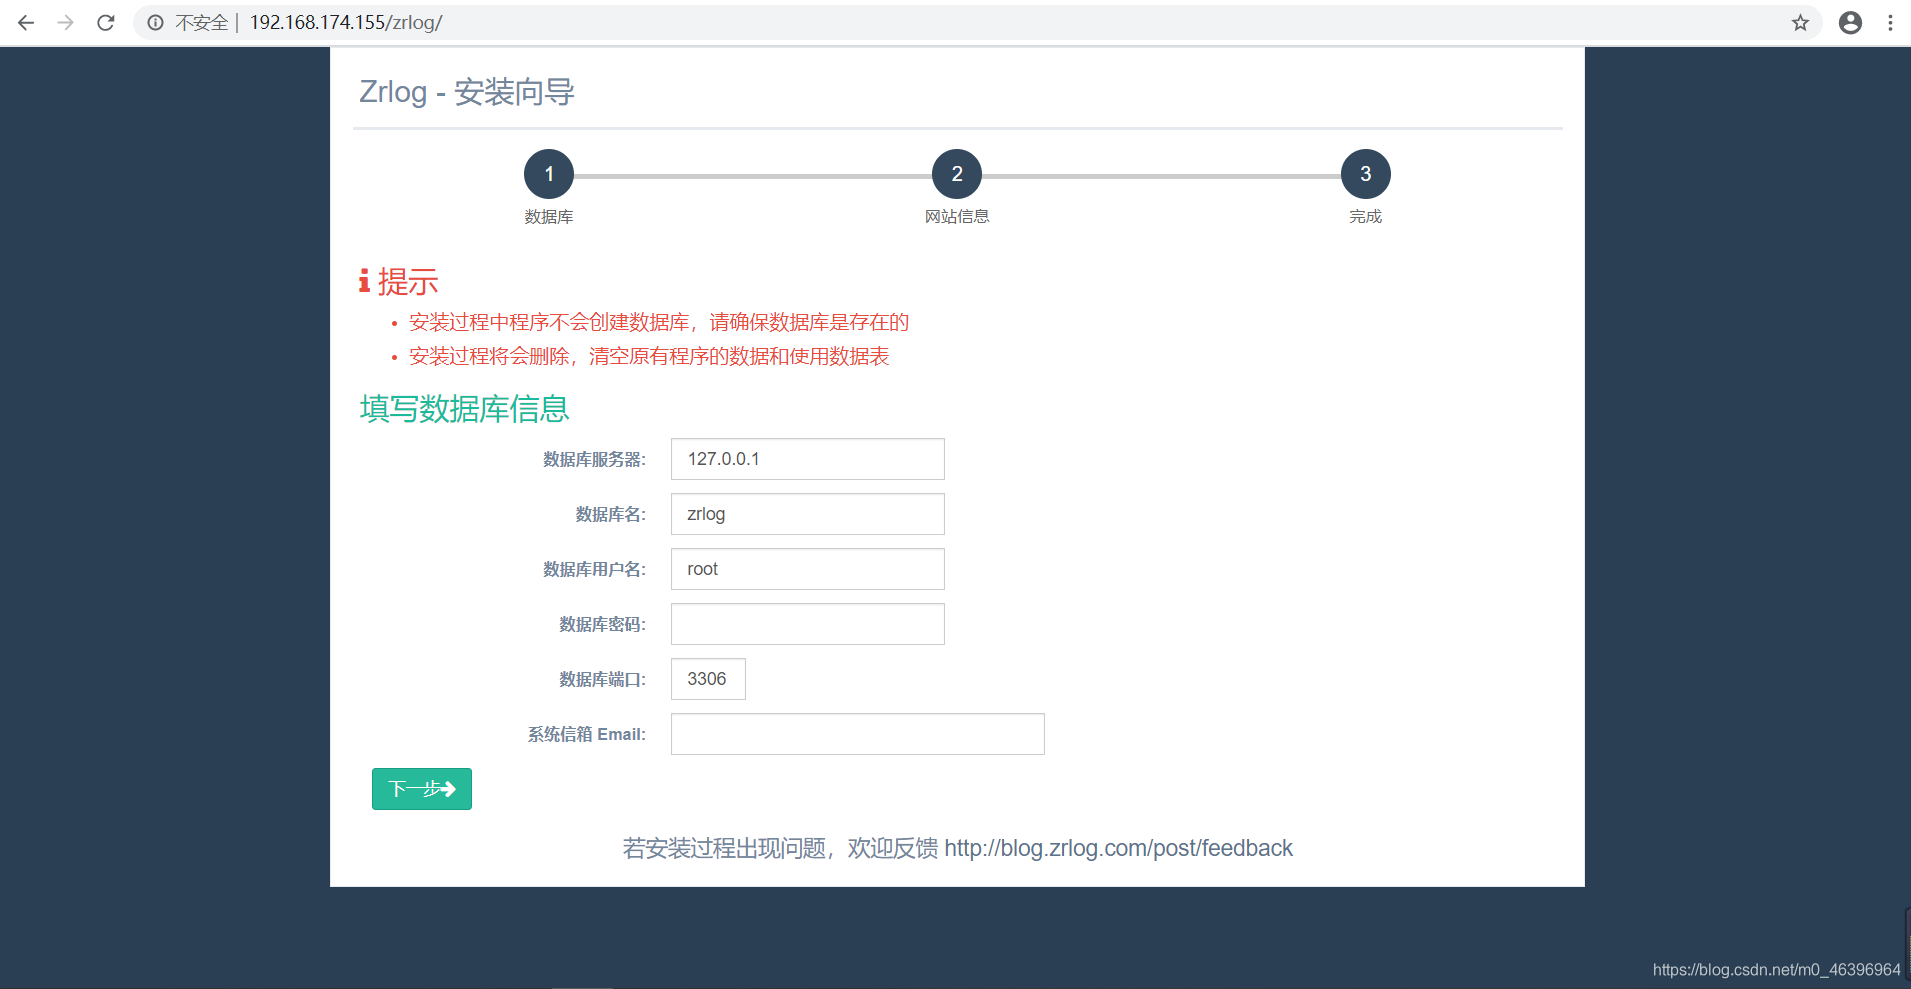Click the 数据库服务器 field with 127.0.0.1
Image resolution: width=1911 pixels, height=989 pixels.
808,459
